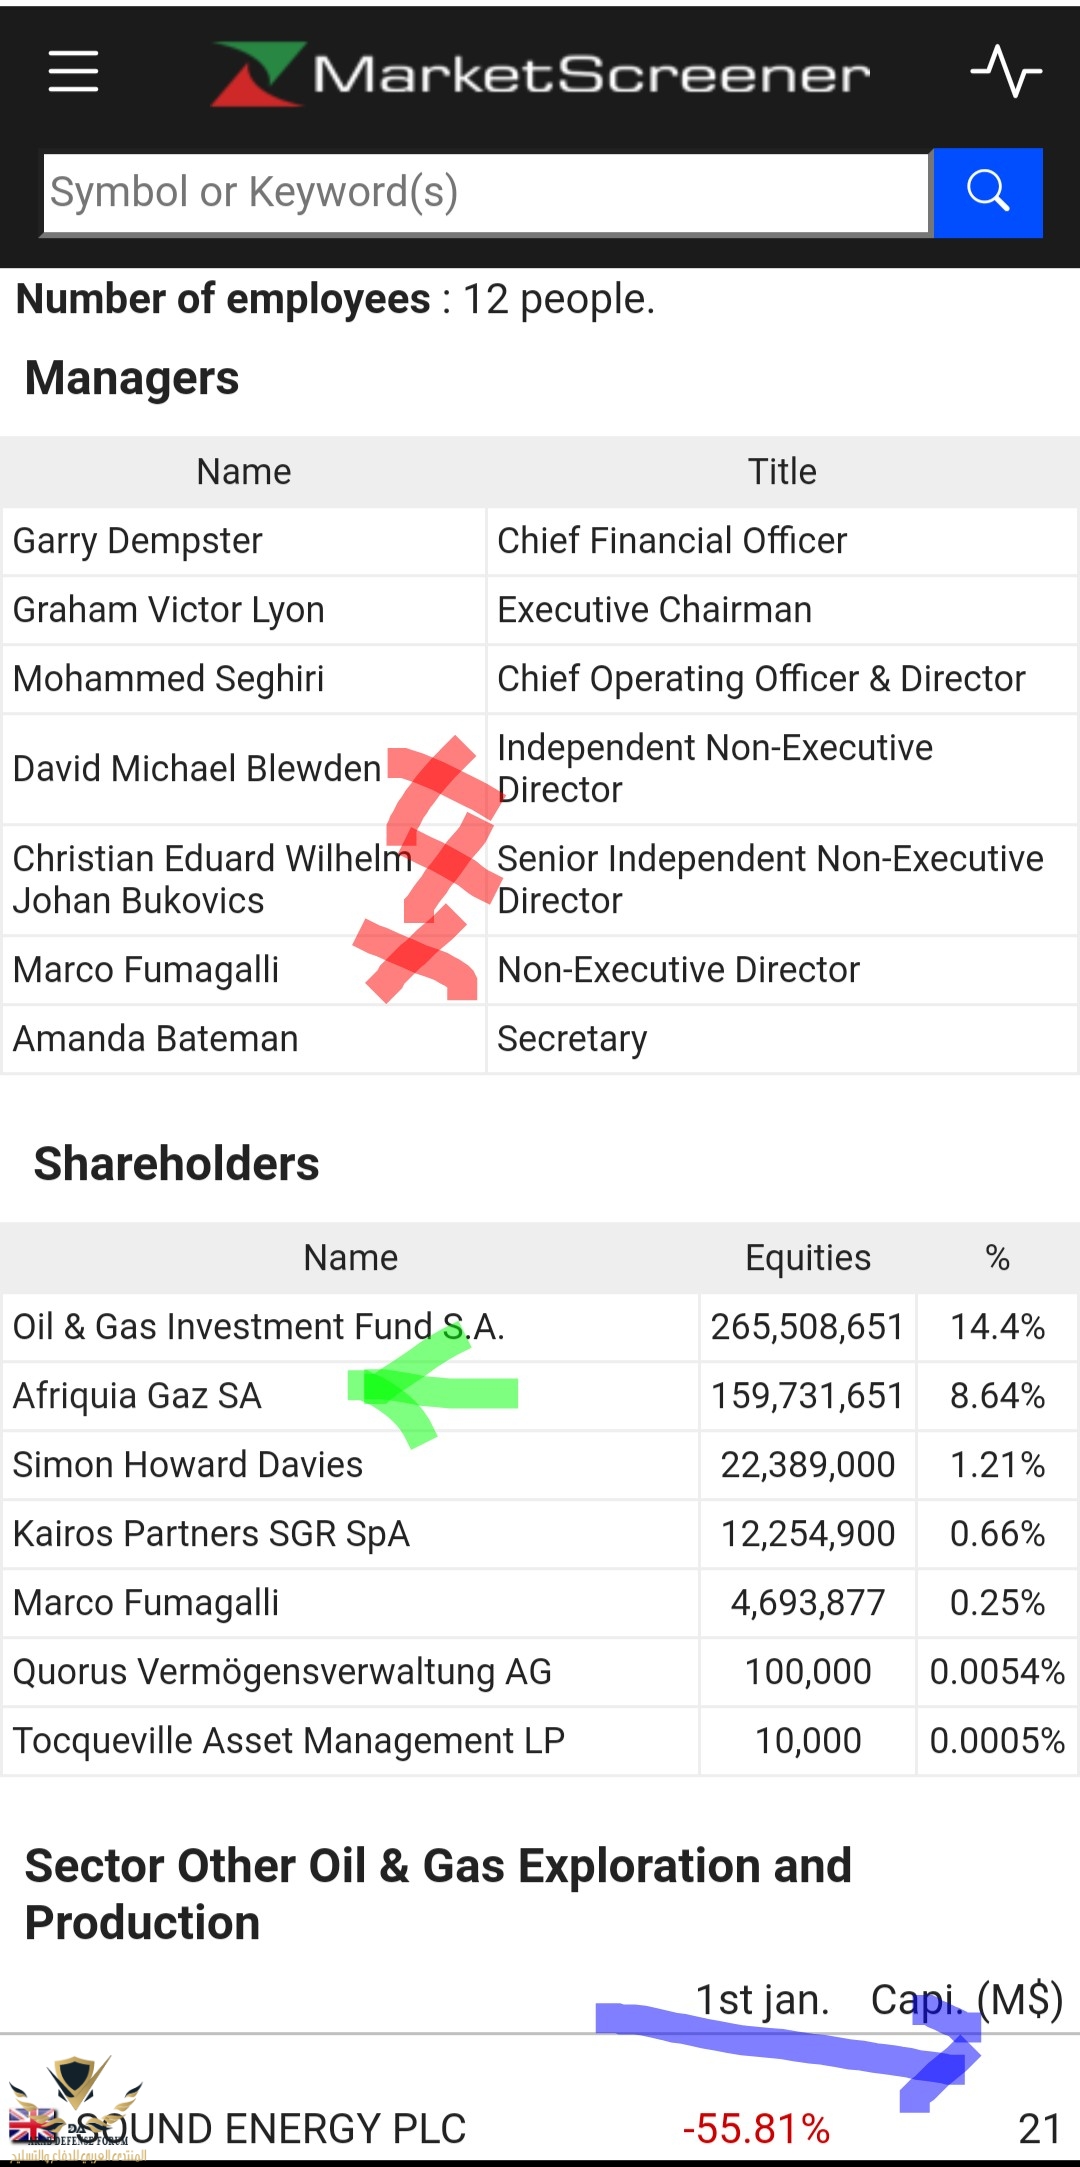This screenshot has height=2167, width=1080.
Task: Click Tocqueville Asset Management LP
Action: click(x=289, y=1741)
